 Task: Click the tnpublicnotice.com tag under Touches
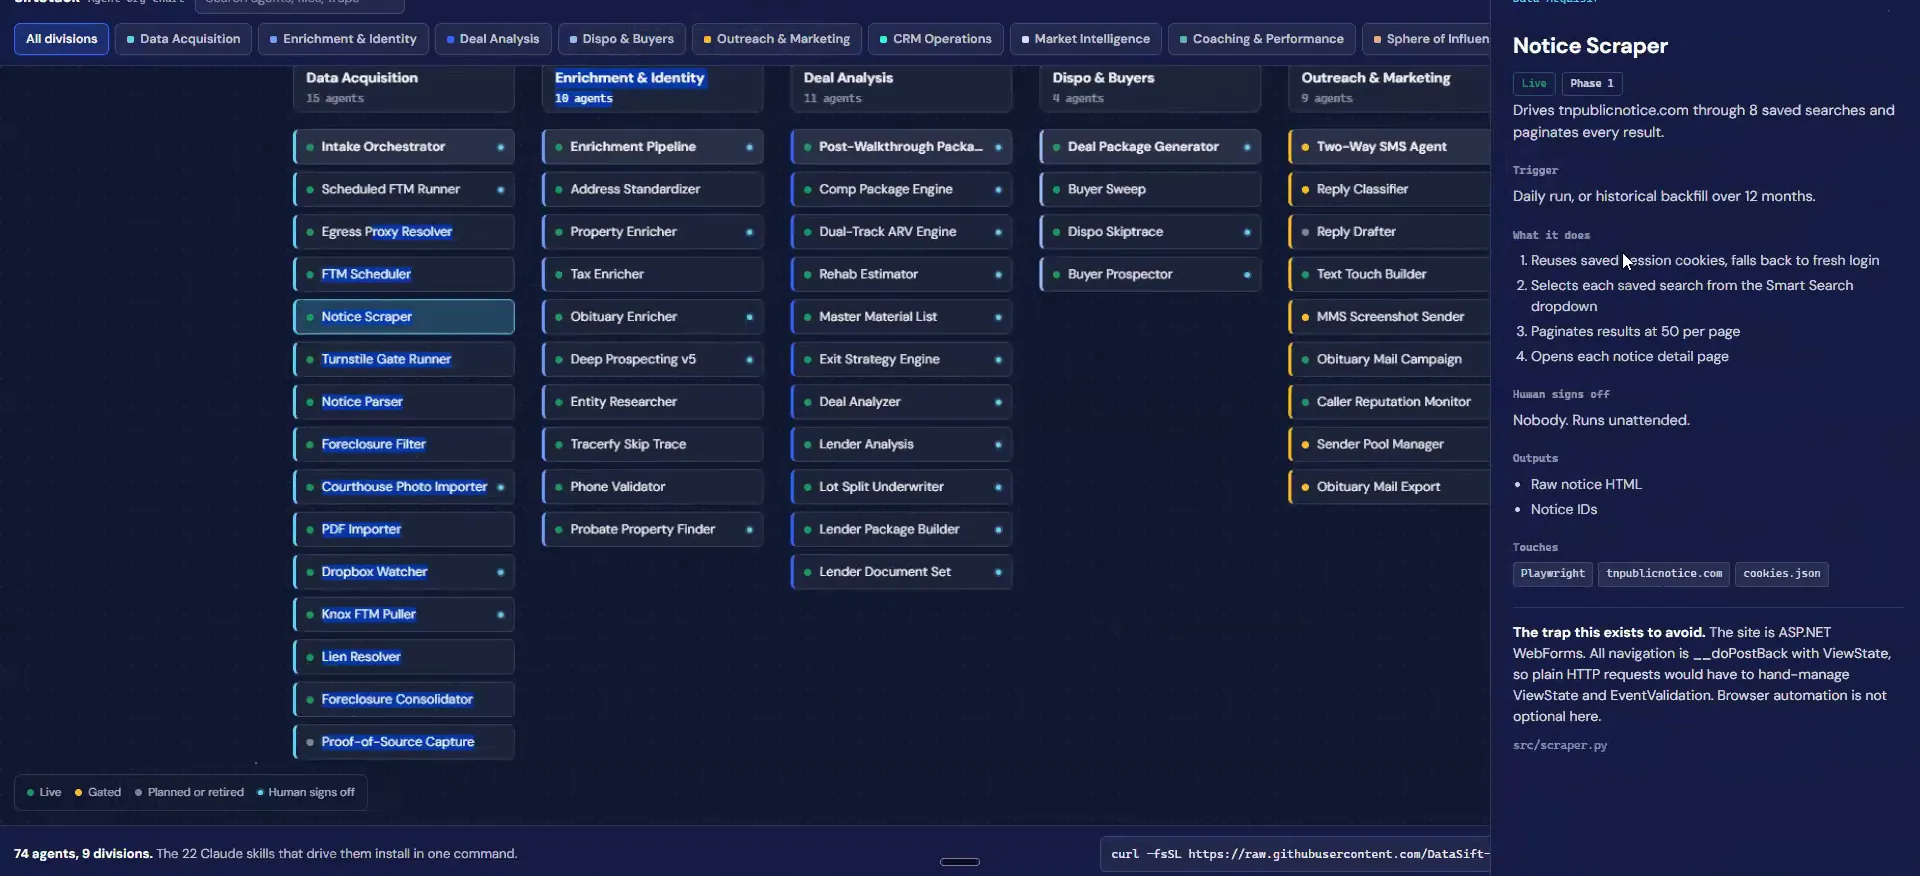(x=1664, y=574)
